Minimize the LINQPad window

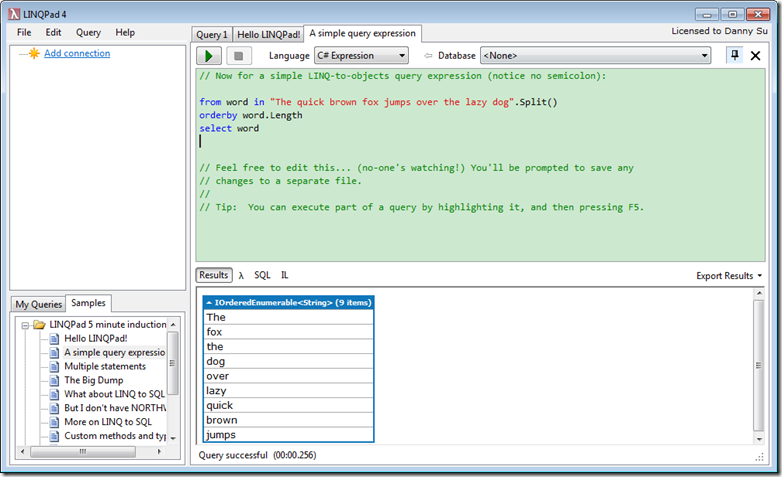click(x=707, y=14)
